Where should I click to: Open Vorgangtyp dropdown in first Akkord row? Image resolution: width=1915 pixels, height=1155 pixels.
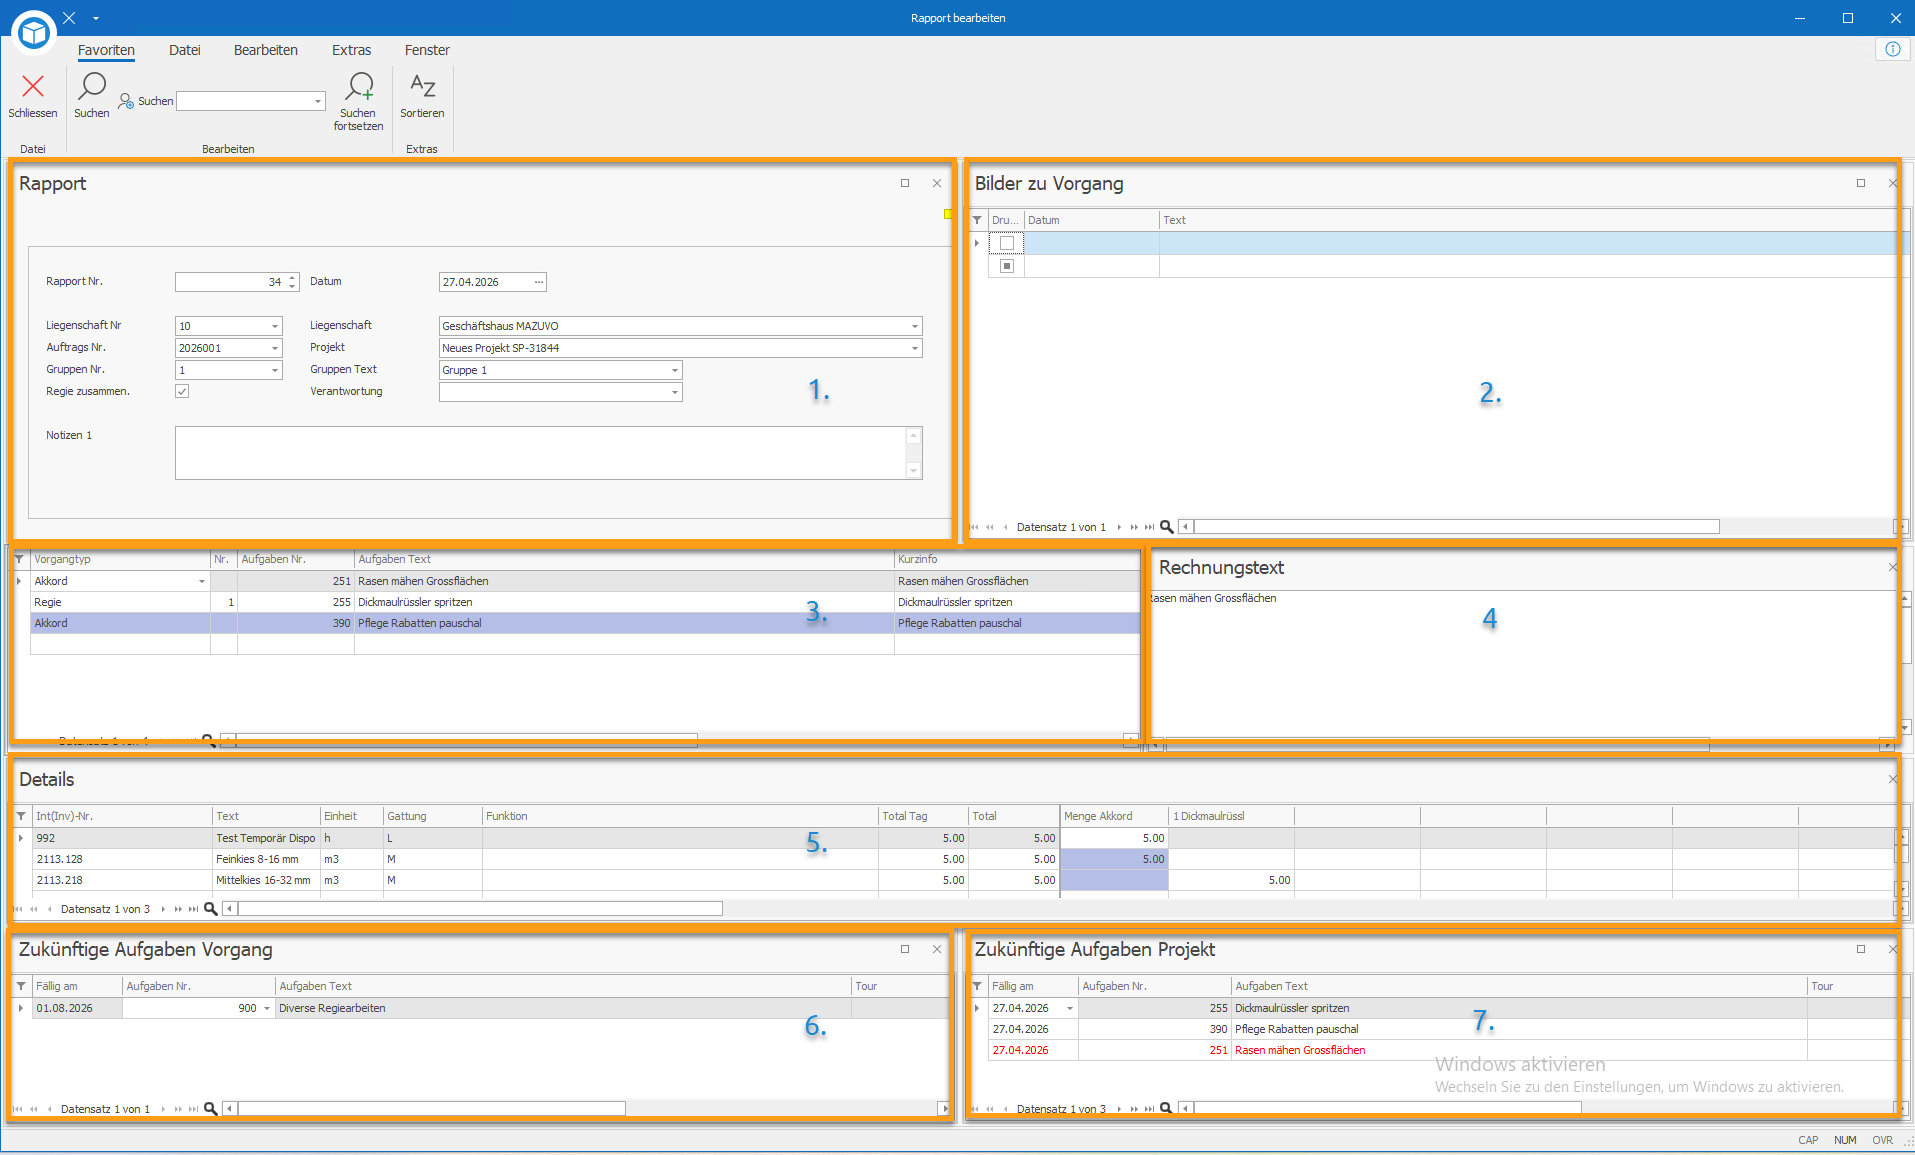pos(202,581)
